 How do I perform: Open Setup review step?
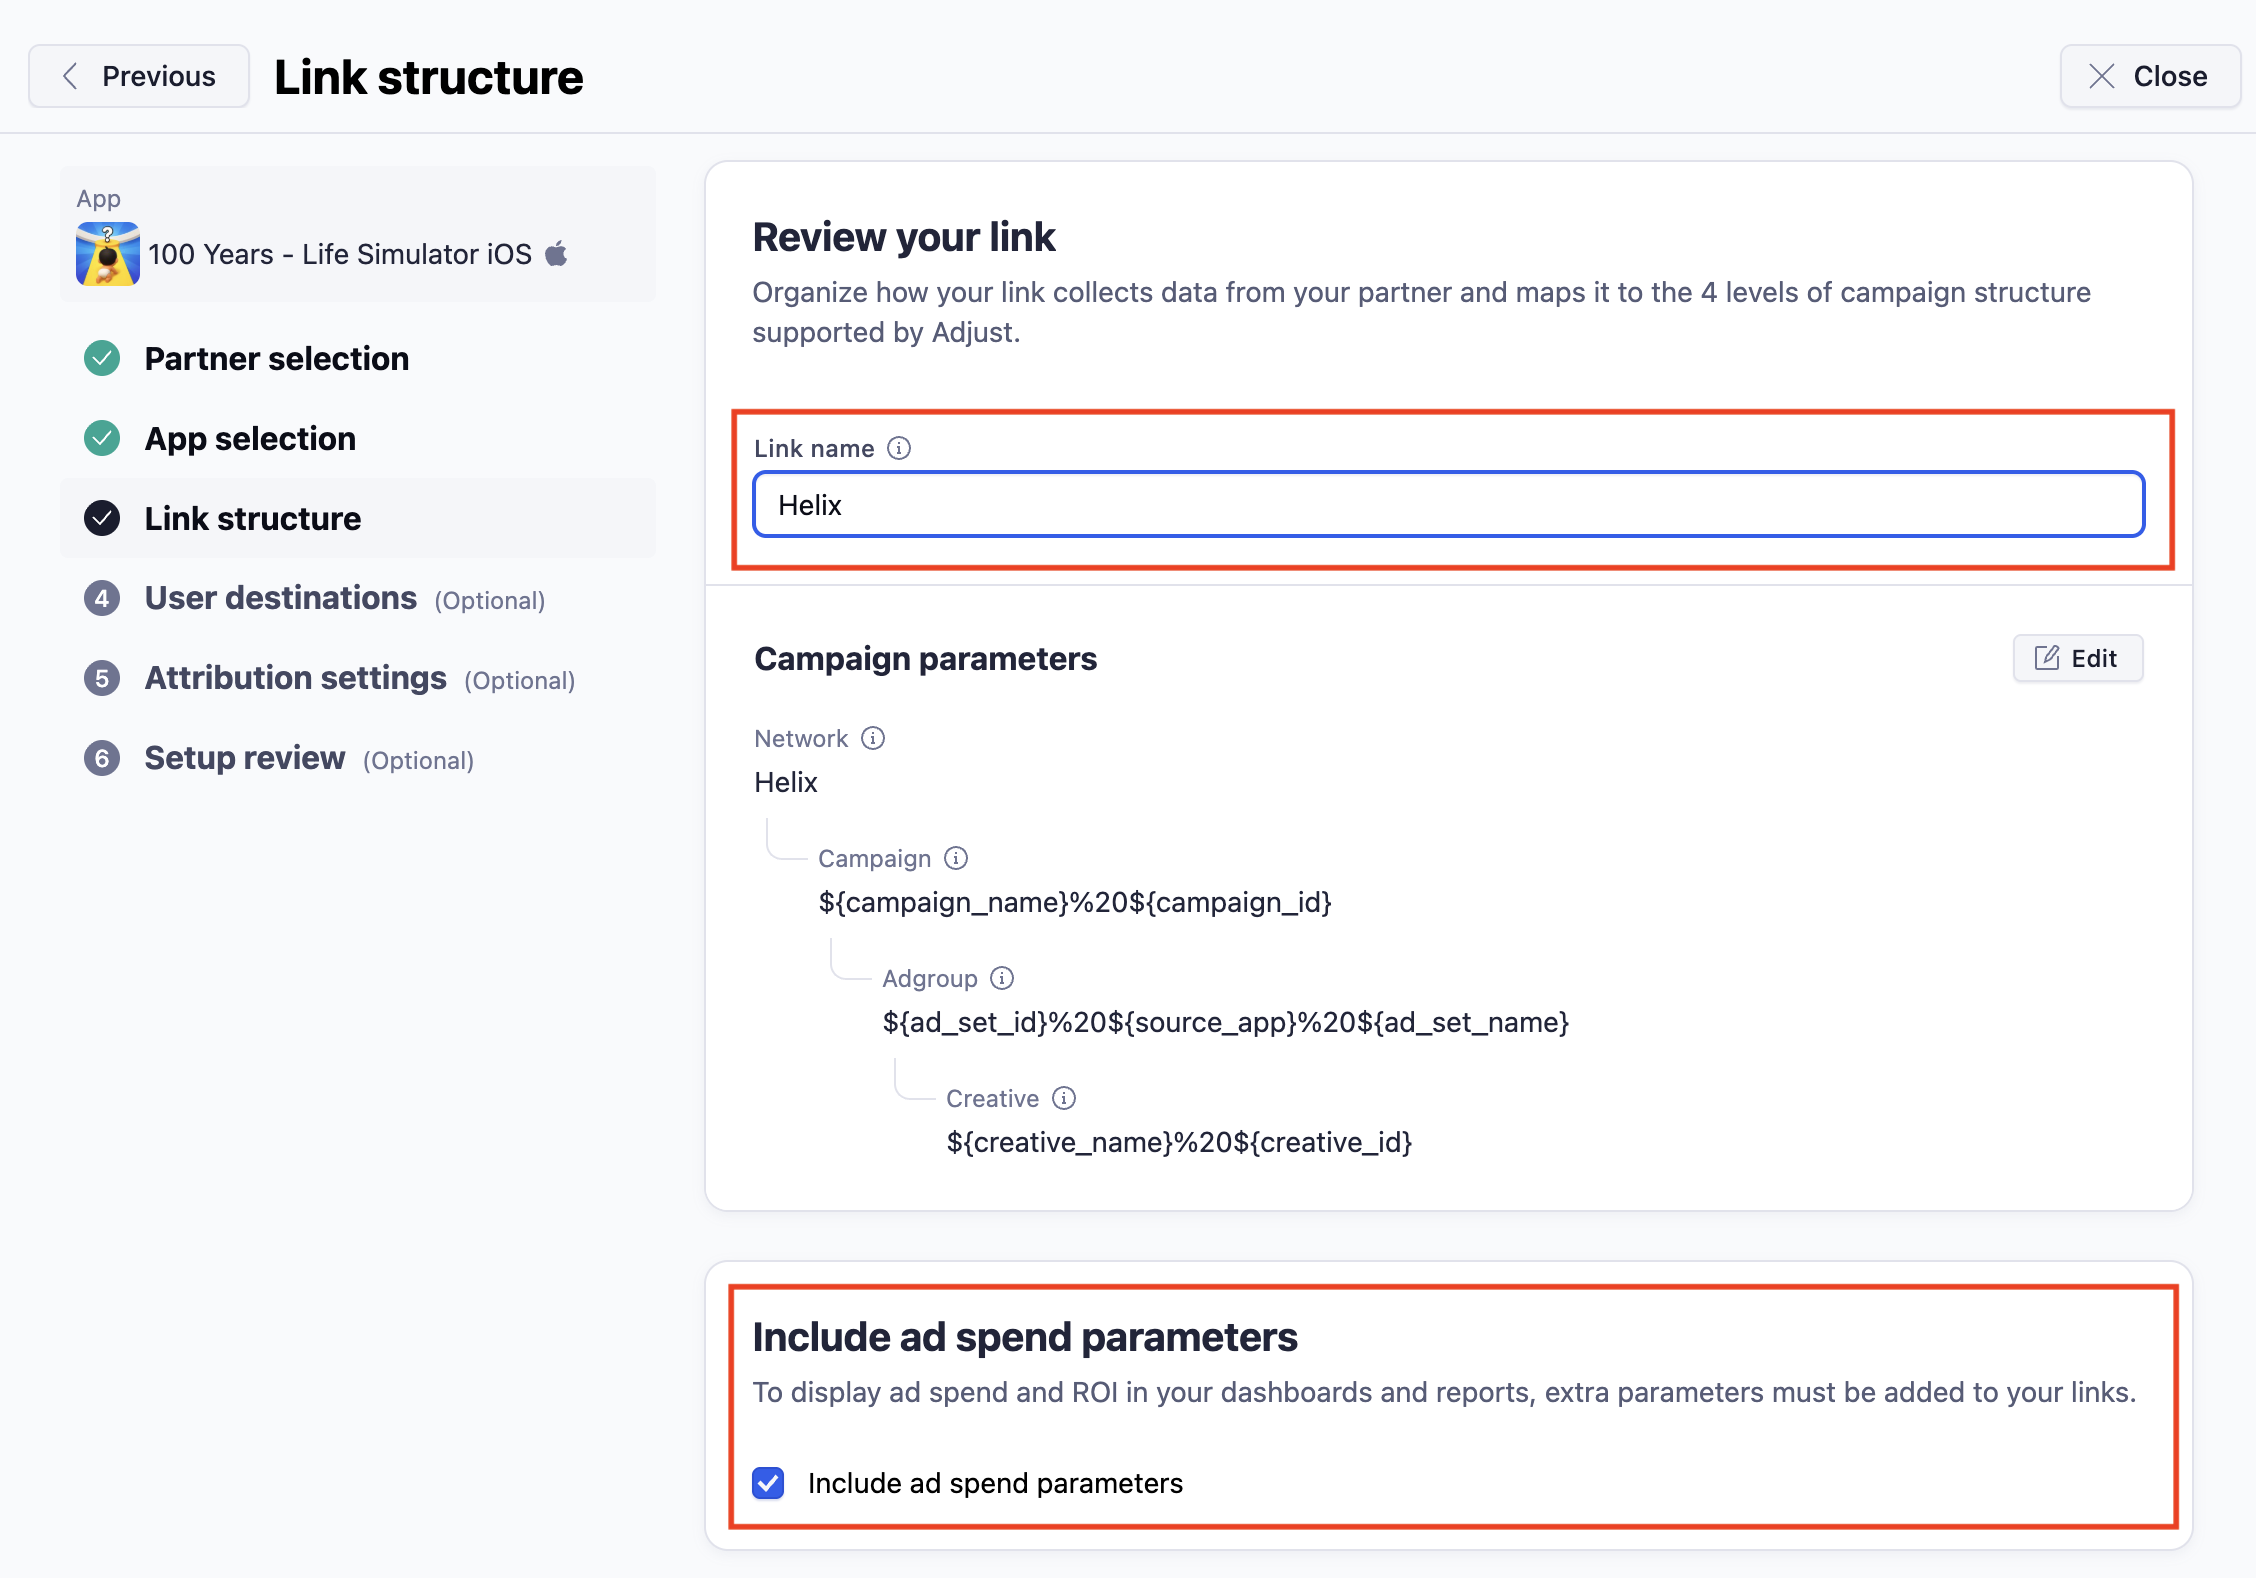(x=358, y=758)
